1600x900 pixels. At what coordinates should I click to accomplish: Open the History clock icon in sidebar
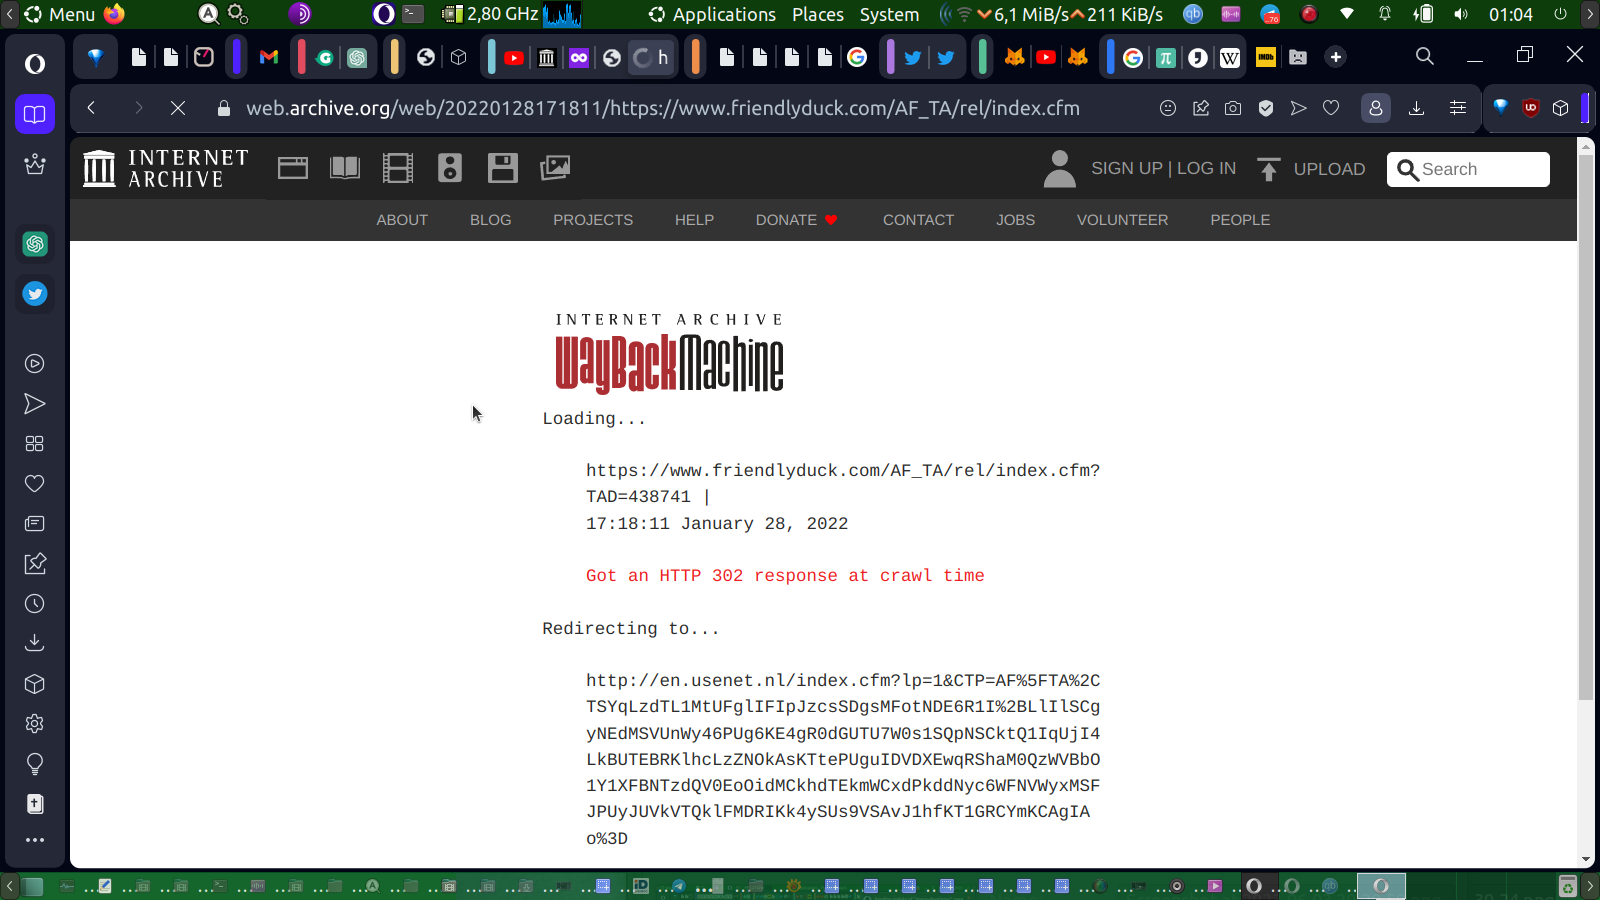pyautogui.click(x=35, y=604)
